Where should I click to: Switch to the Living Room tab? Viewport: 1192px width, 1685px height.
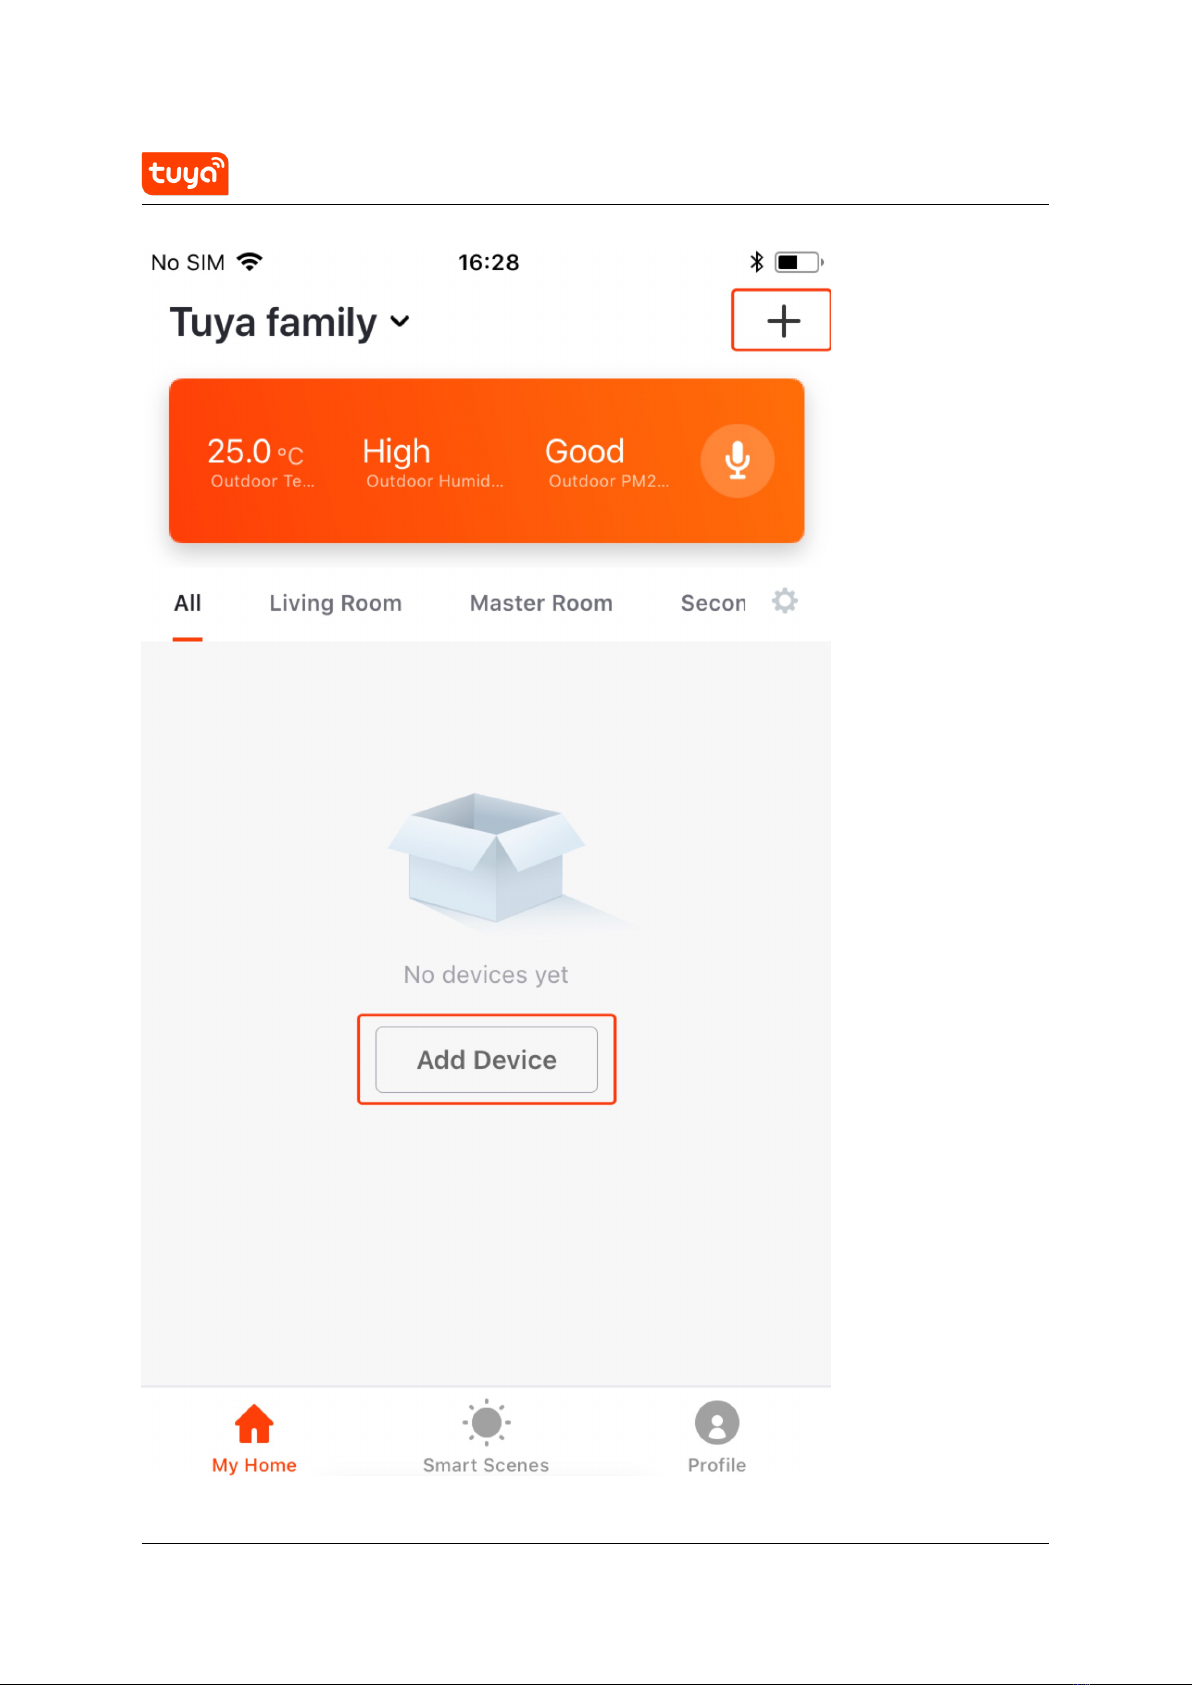[x=335, y=603]
